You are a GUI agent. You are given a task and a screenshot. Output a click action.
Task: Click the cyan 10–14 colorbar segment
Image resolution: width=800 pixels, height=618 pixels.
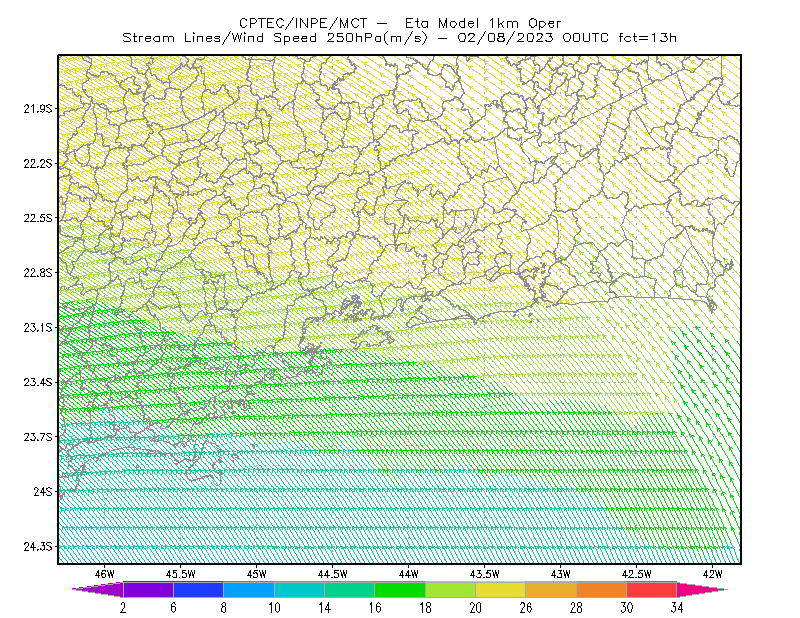[299, 589]
